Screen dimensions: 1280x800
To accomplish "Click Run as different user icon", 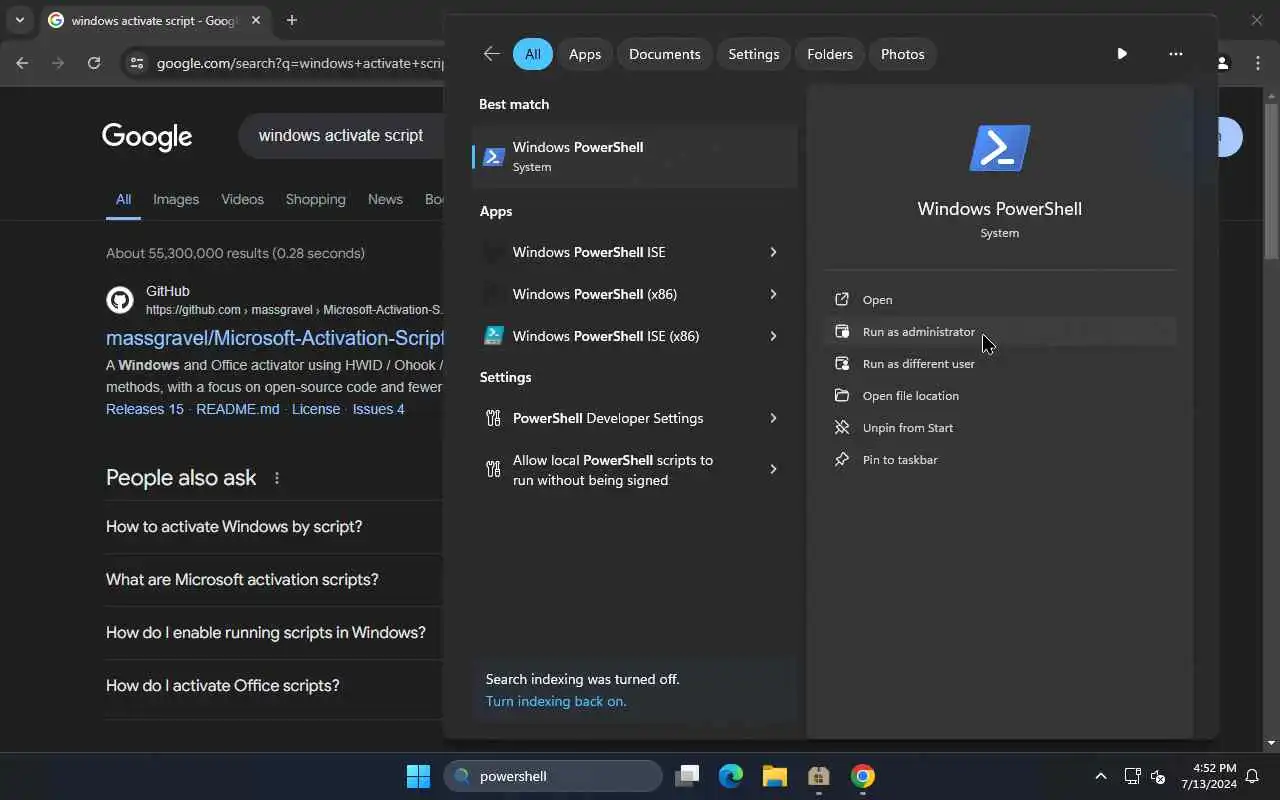I will click(842, 364).
